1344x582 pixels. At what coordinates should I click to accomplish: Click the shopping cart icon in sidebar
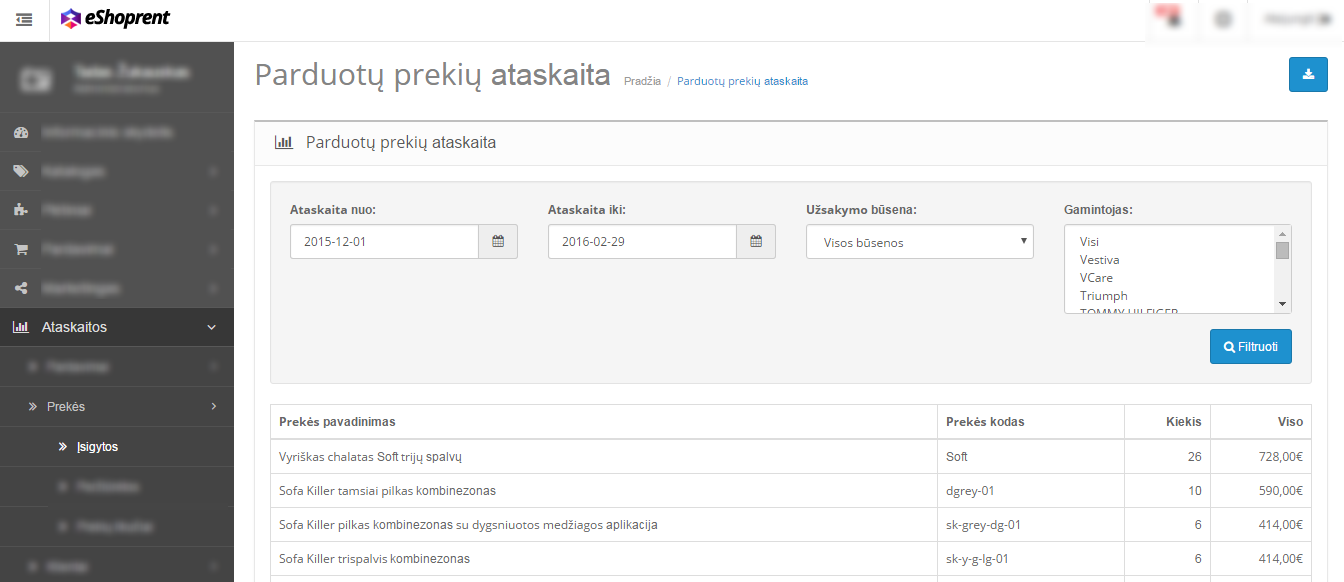click(x=21, y=249)
